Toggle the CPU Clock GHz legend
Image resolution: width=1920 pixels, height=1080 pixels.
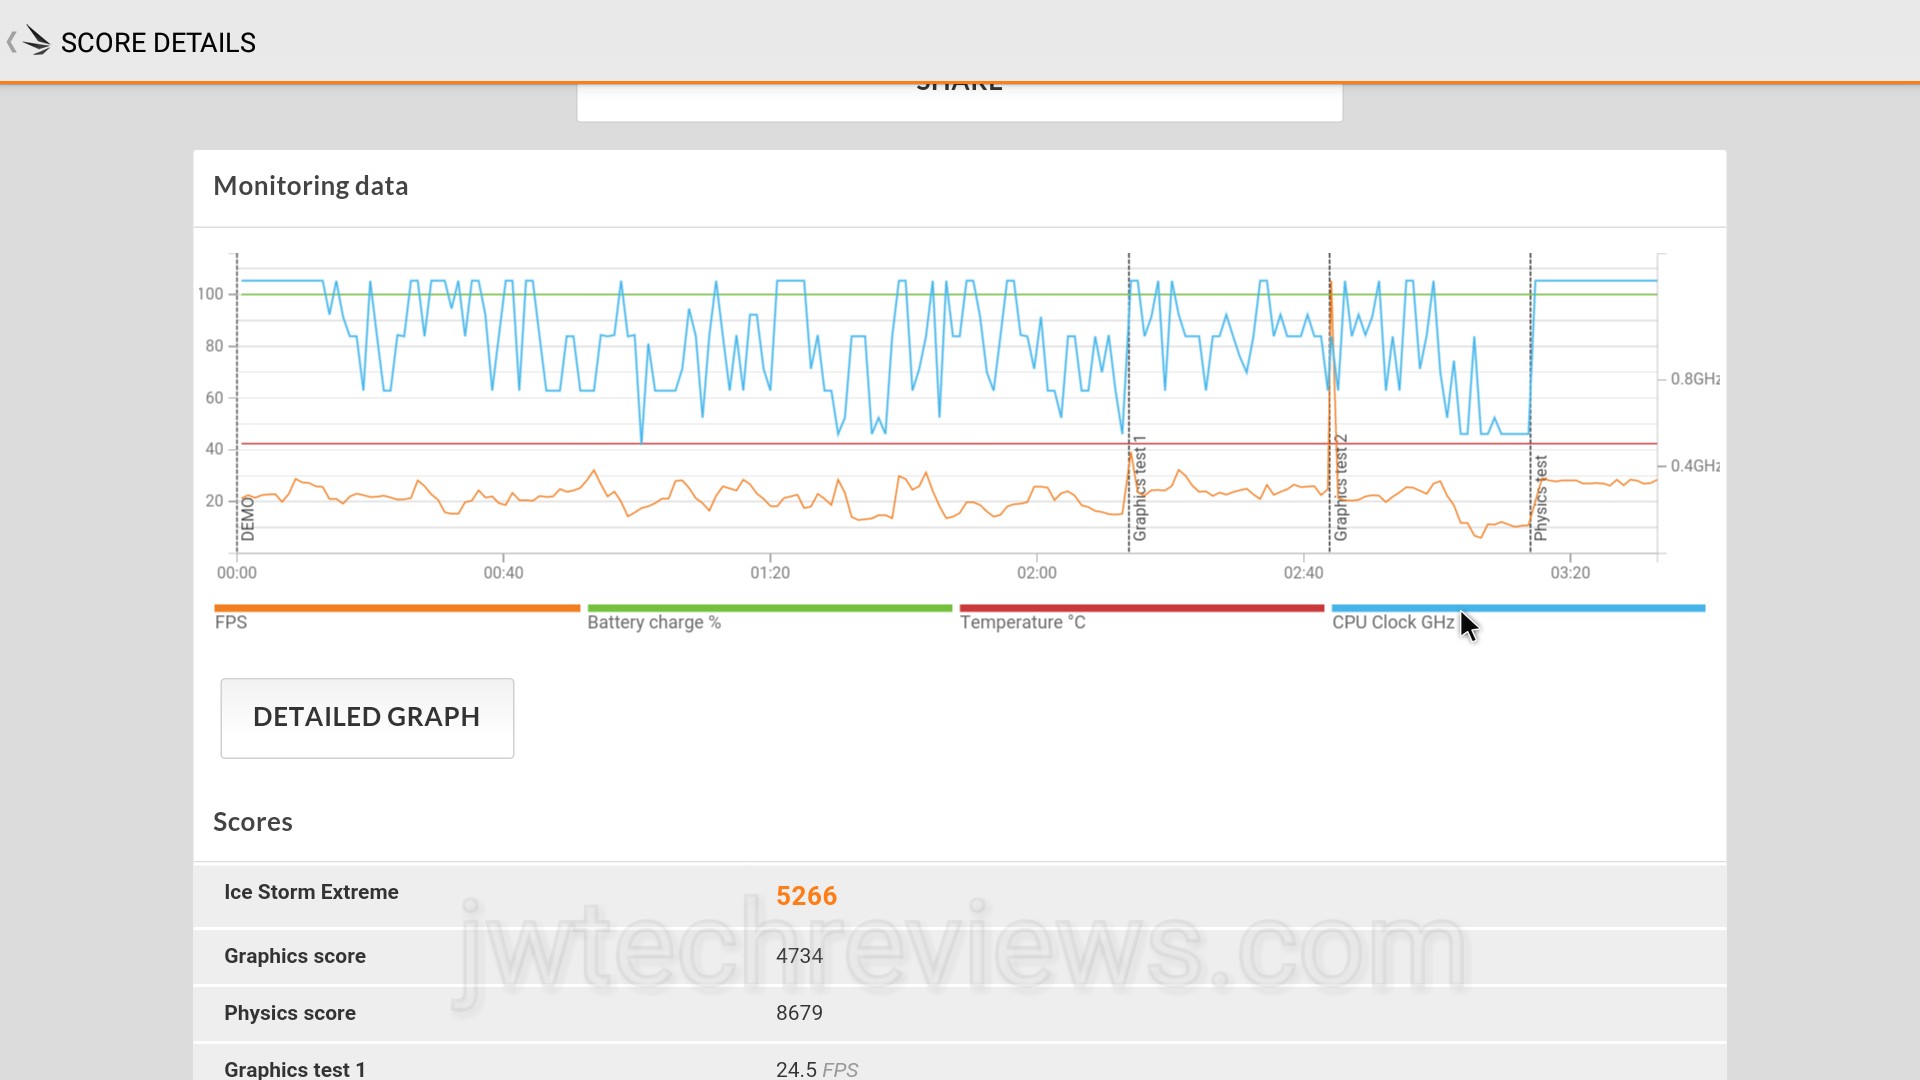[x=1393, y=622]
